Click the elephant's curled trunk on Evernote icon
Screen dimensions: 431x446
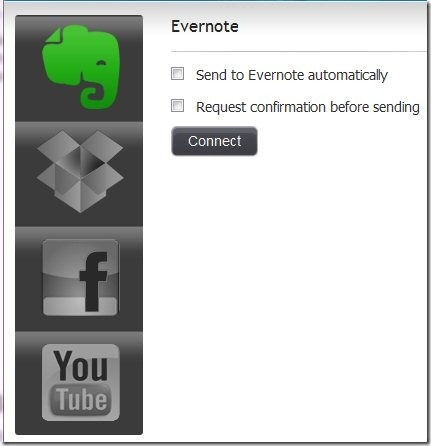94,97
